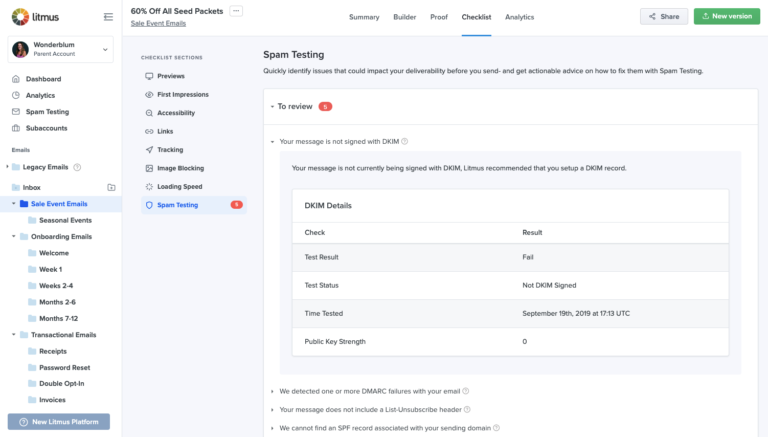Image resolution: width=768 pixels, height=437 pixels.
Task: Open the Image Blocking checklist section
Action: pos(180,168)
